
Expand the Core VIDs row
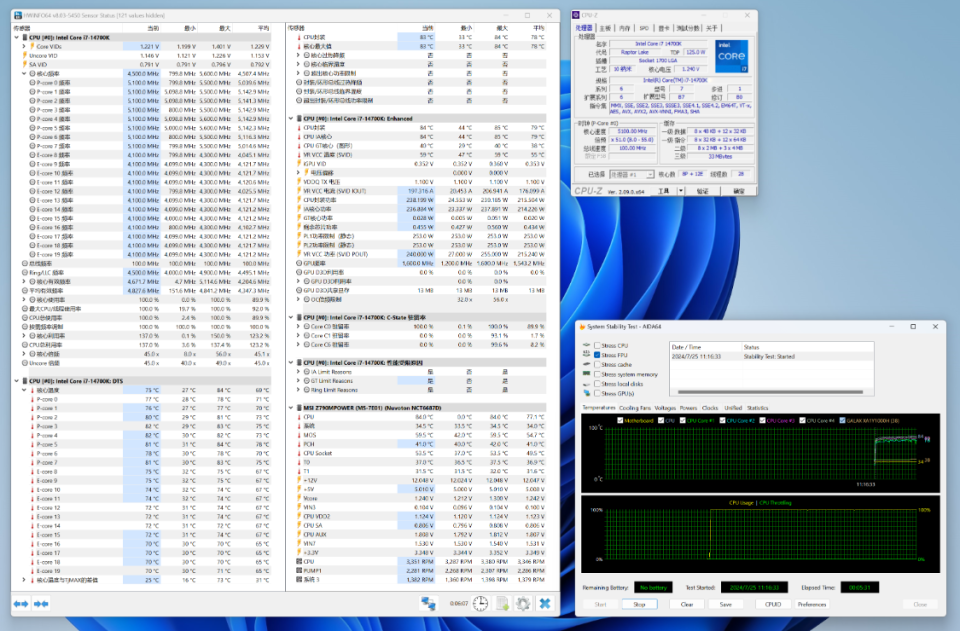click(x=24, y=47)
